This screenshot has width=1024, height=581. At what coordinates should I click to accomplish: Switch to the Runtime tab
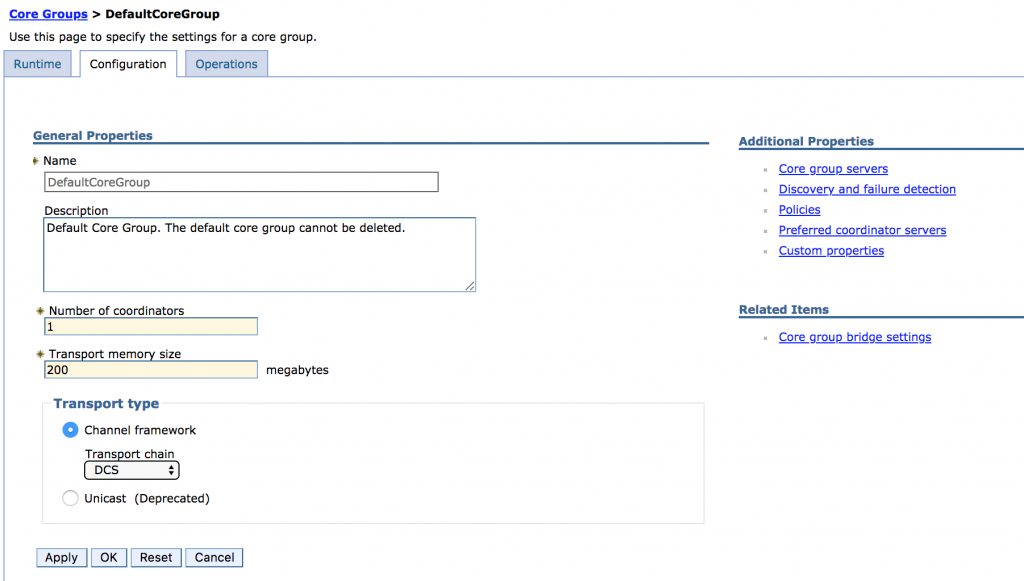click(x=37, y=64)
